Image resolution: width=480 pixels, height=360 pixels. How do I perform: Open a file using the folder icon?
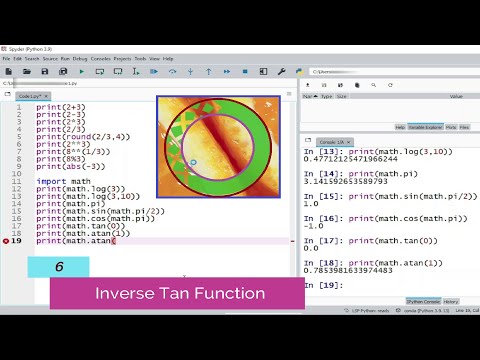point(27,71)
